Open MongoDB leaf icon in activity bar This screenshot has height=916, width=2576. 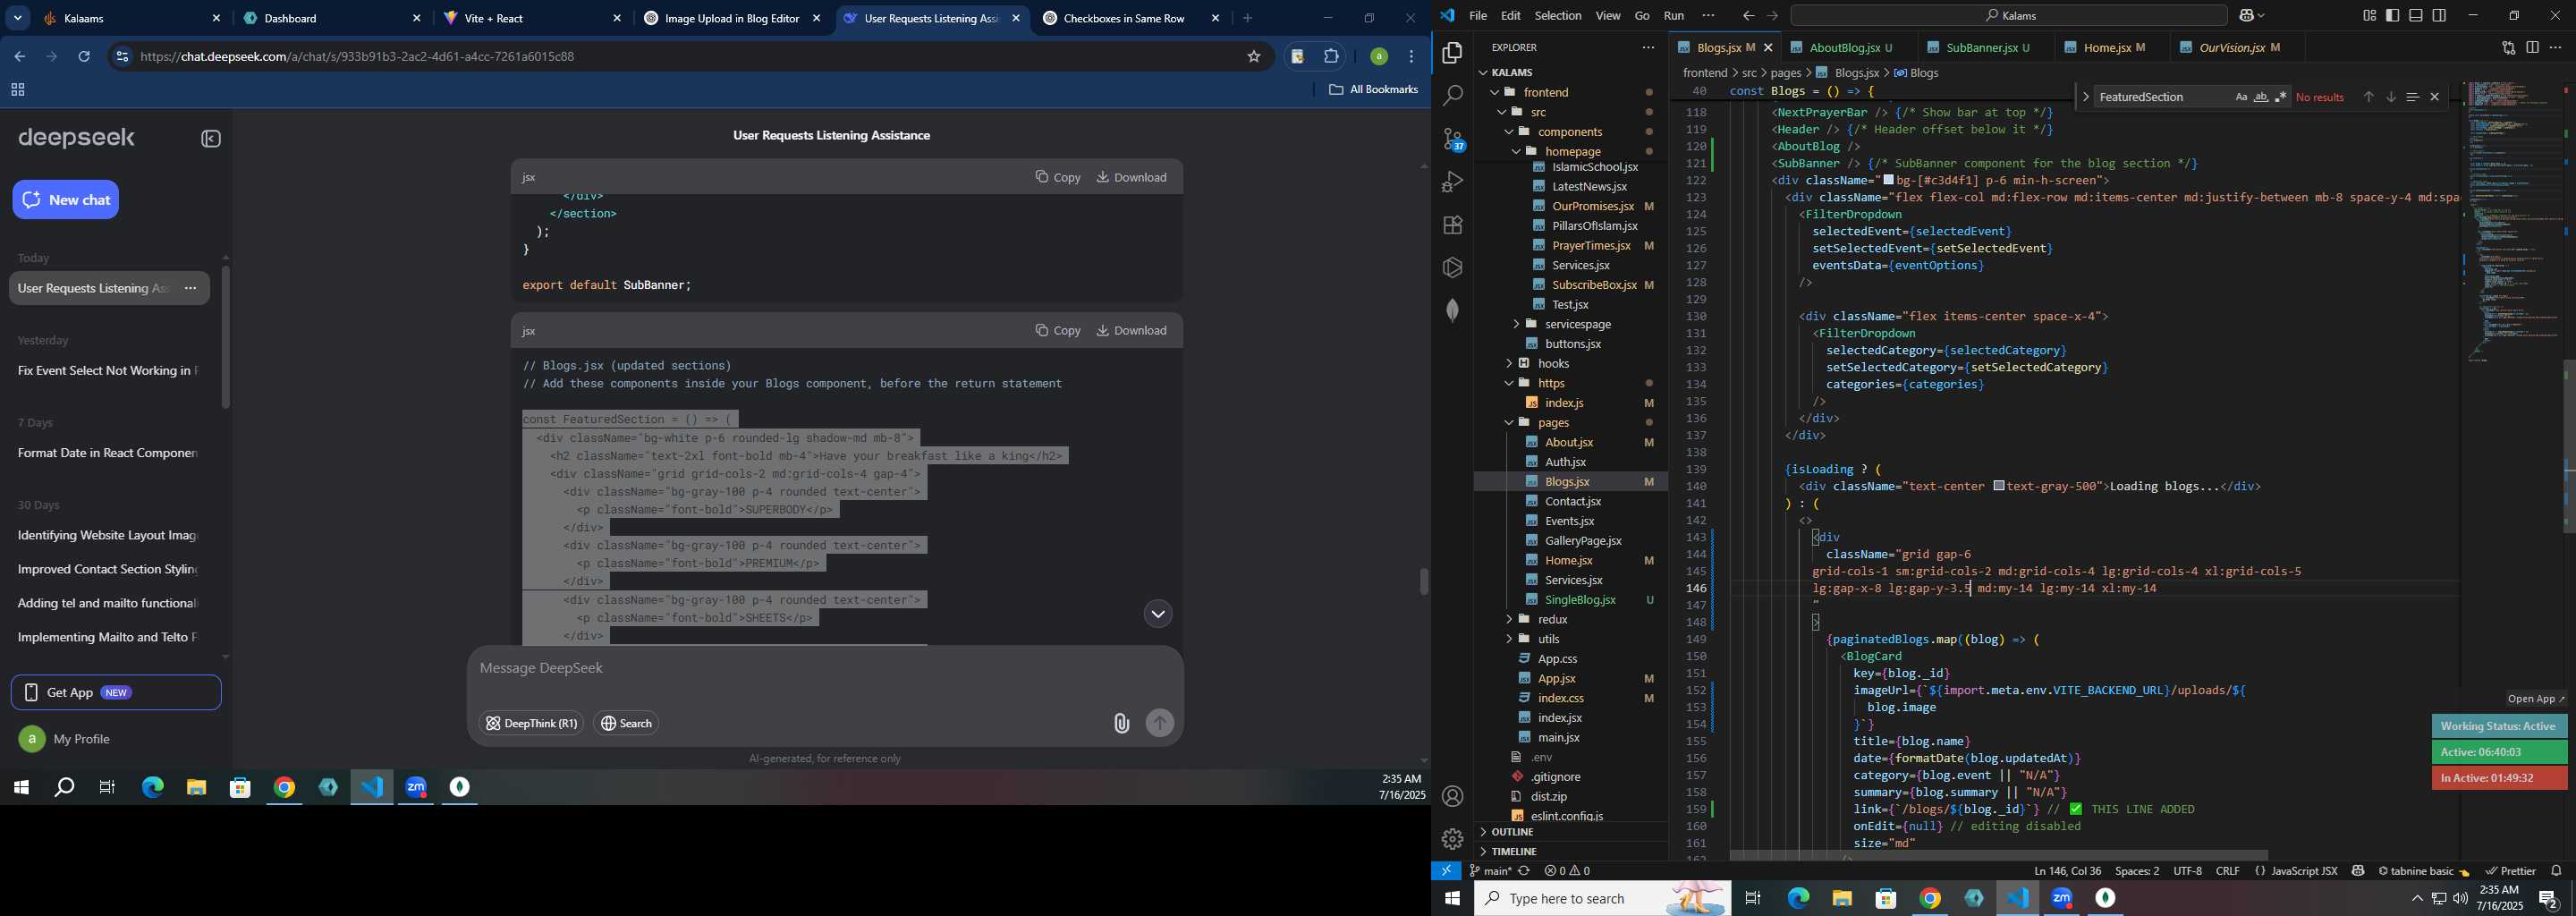[x=1452, y=310]
